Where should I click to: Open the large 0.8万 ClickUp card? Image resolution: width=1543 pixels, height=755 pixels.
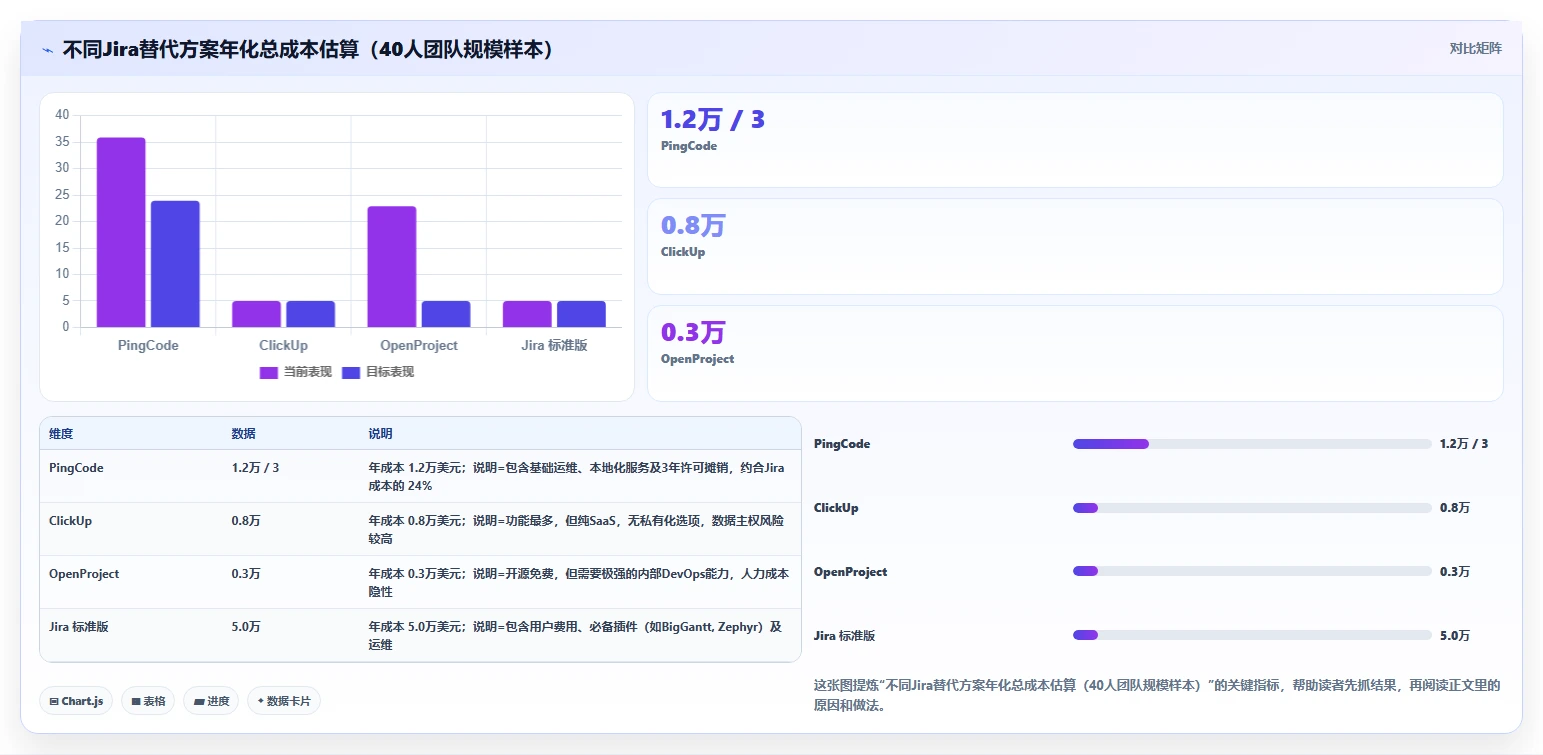tap(1075, 246)
